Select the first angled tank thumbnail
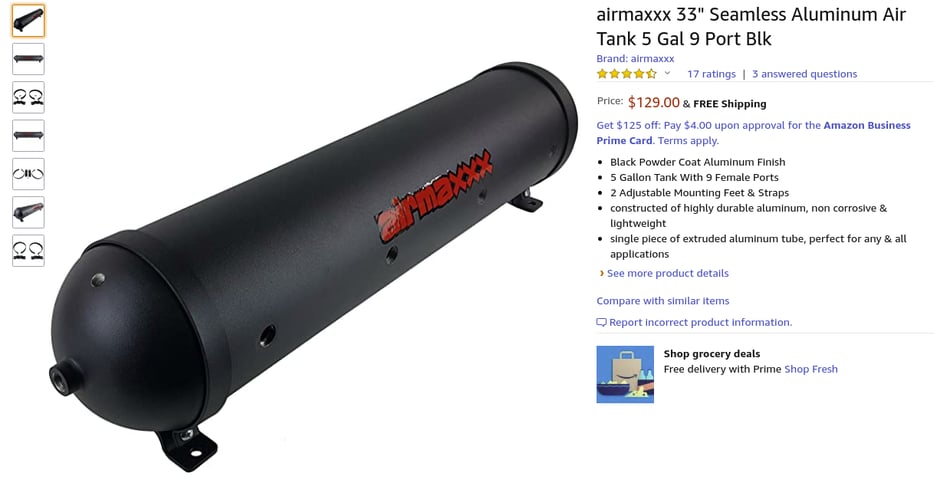The image size is (950, 483). pos(28,21)
